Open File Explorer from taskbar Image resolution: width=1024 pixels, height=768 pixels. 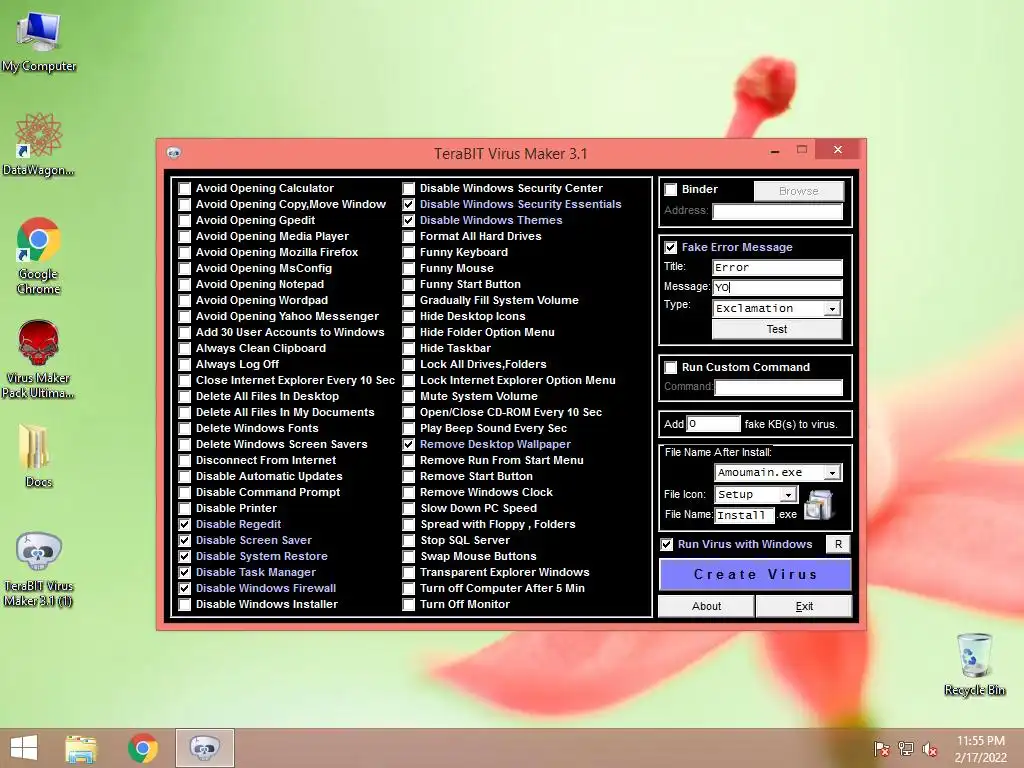pos(81,748)
